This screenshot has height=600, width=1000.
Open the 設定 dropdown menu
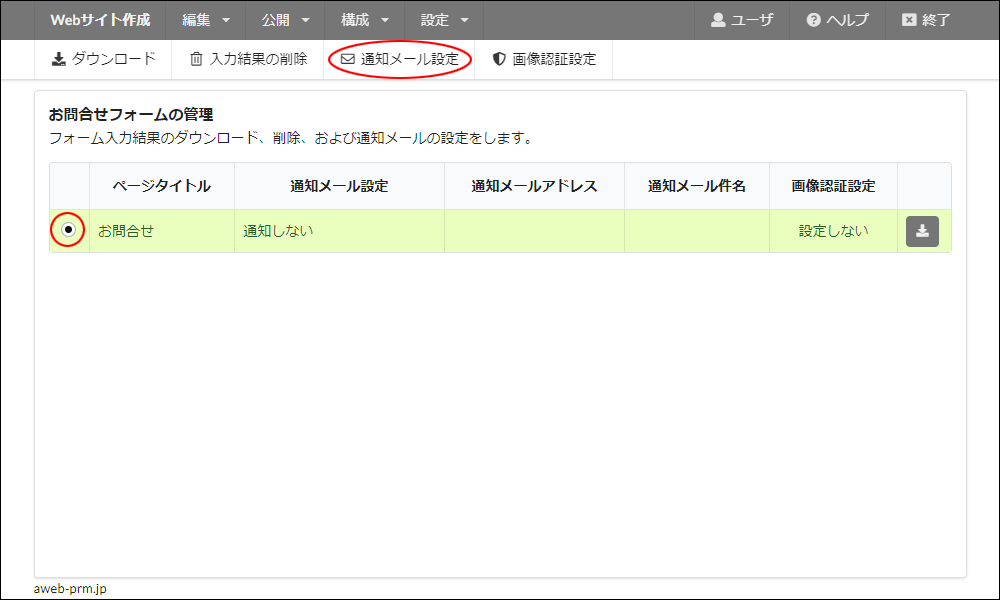coord(444,20)
